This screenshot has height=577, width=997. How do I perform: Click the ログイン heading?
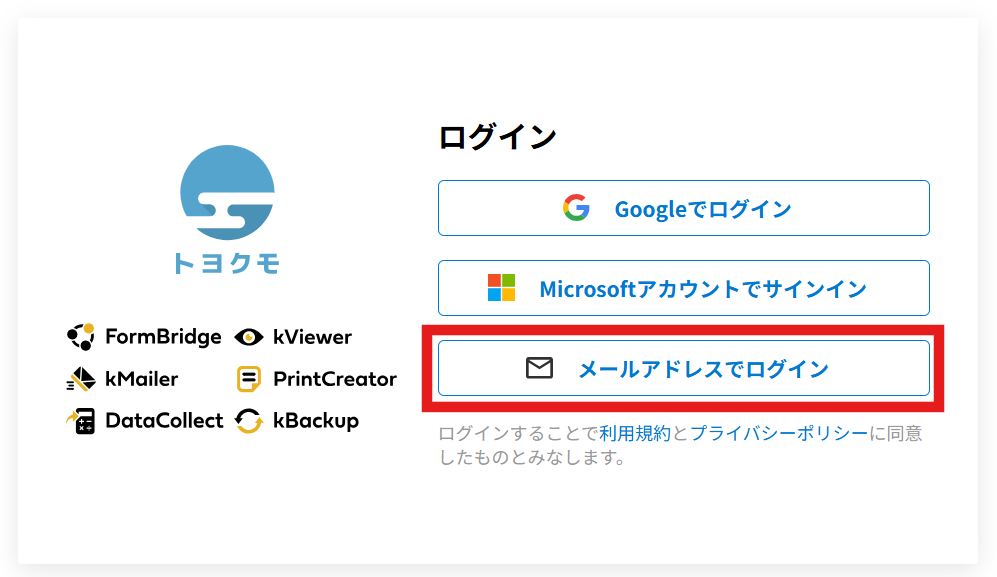(x=497, y=137)
